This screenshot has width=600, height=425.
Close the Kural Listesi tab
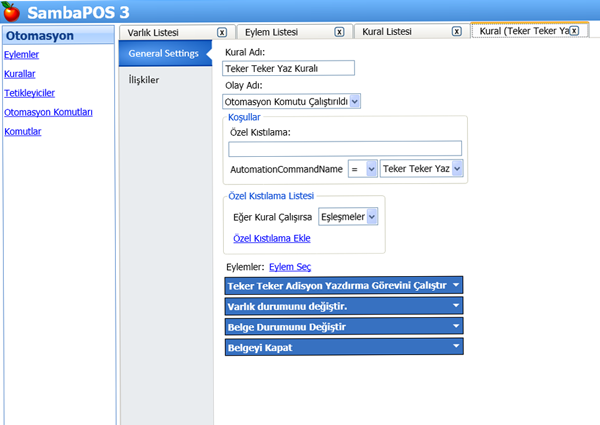coord(456,32)
